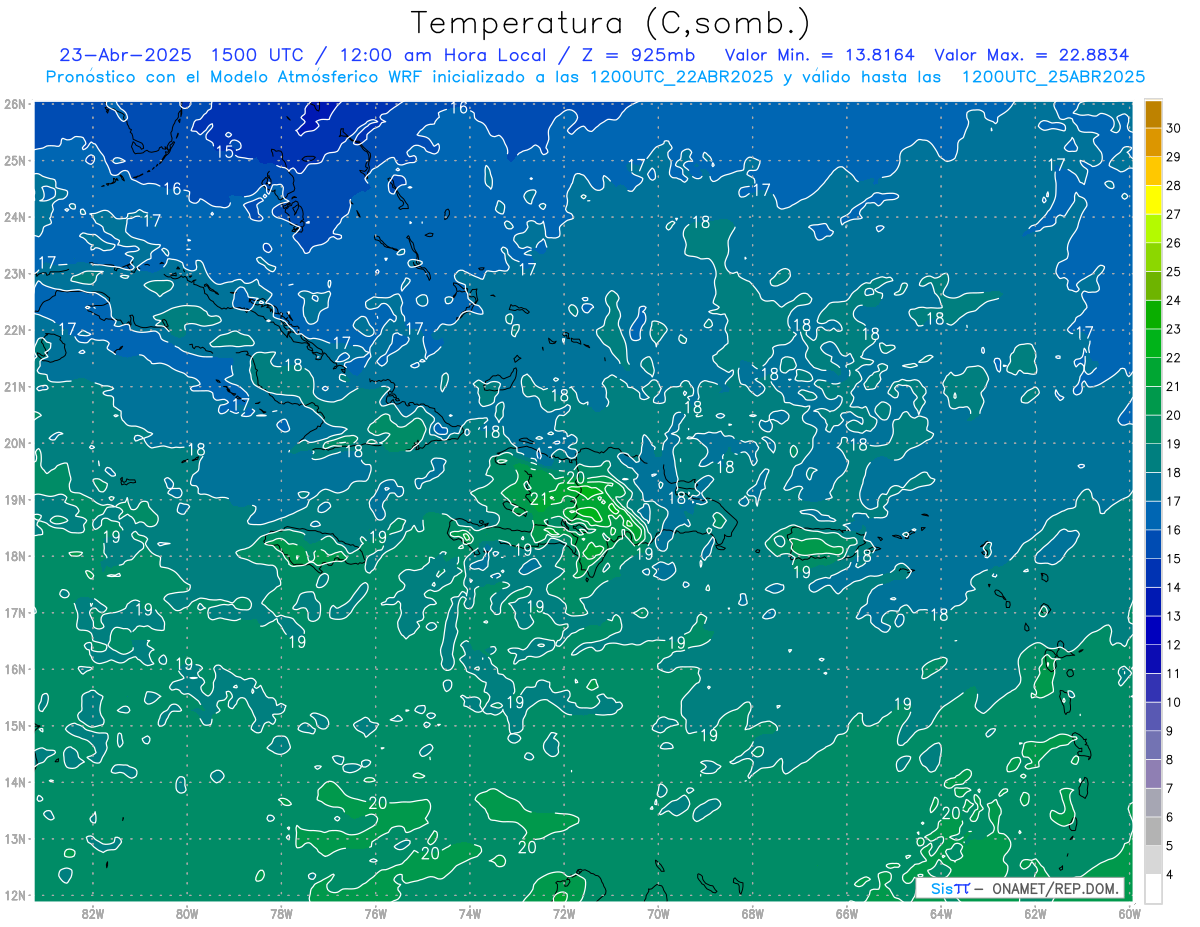
Task: Click the "64W" longitude axis label
Action: tap(940, 913)
